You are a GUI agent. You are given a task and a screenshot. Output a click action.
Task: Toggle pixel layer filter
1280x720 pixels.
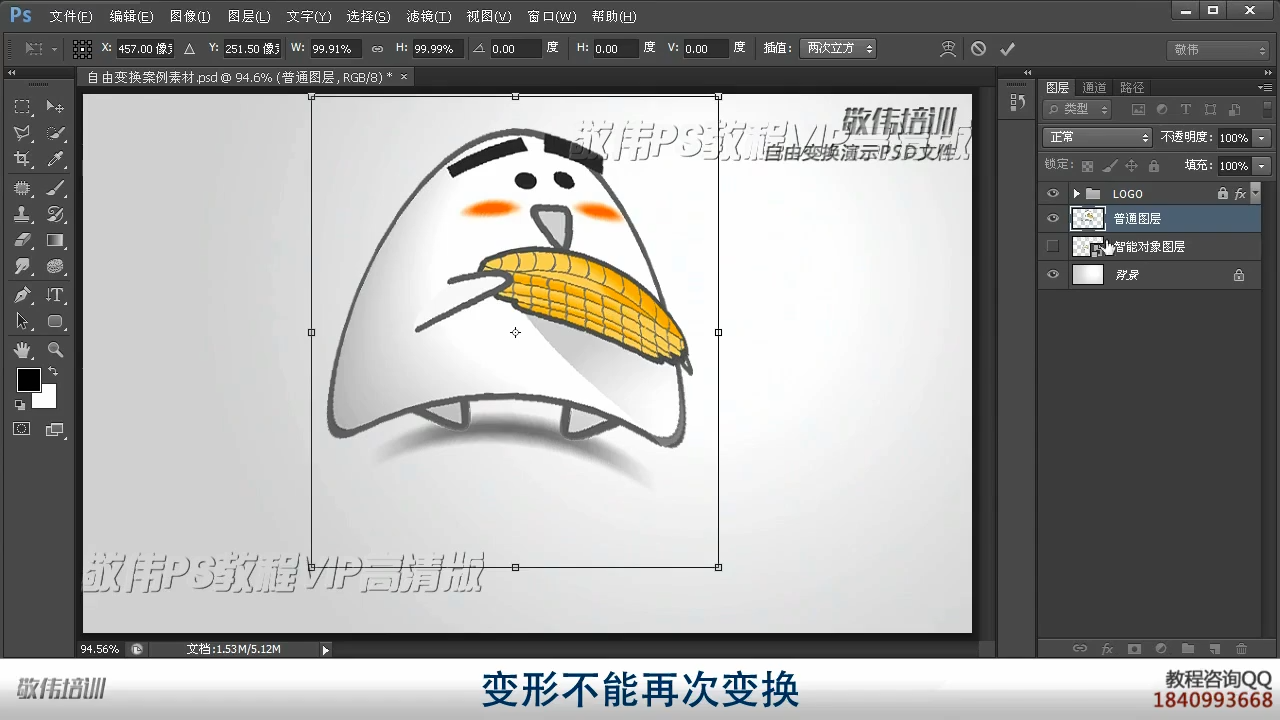[x=1138, y=110]
